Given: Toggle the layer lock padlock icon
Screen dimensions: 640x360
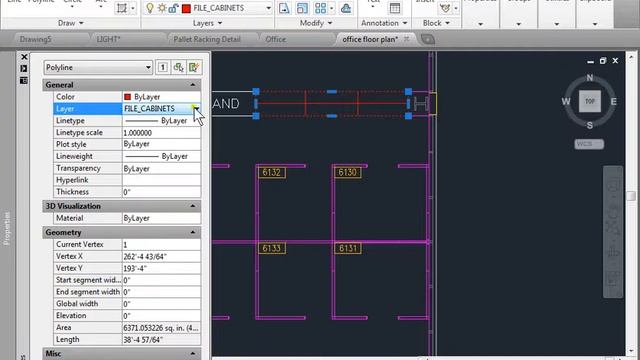Looking at the screenshot, I should 173,8.
